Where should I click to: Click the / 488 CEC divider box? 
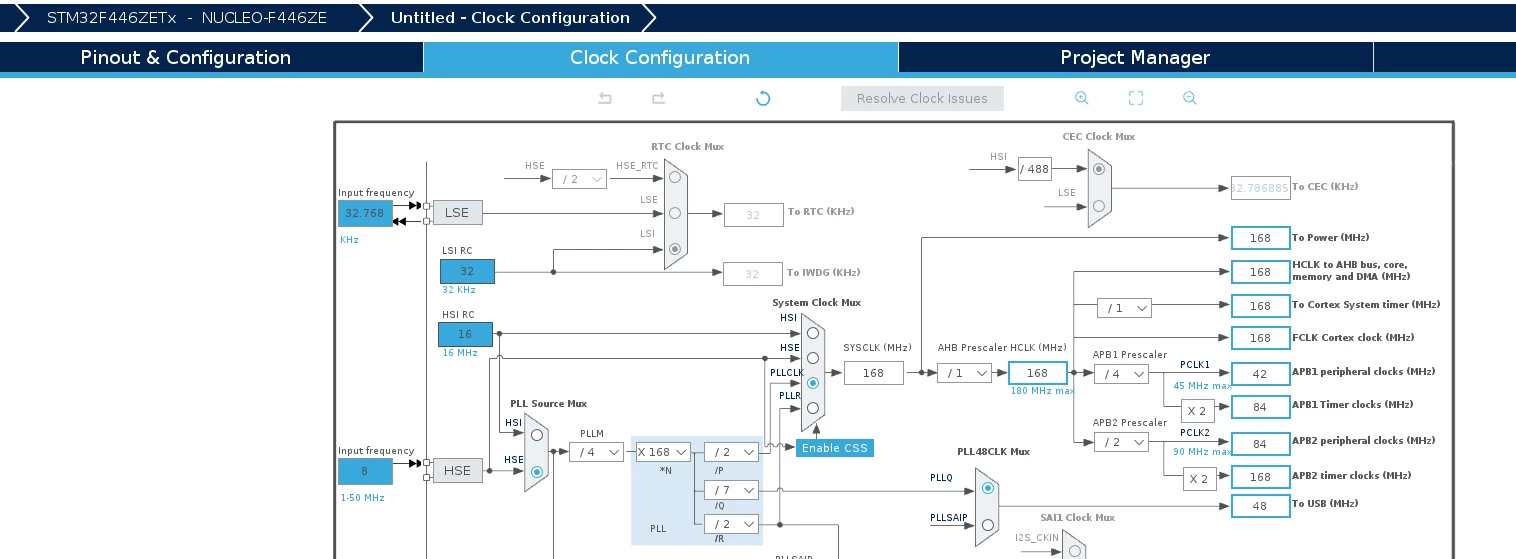tap(1035, 169)
